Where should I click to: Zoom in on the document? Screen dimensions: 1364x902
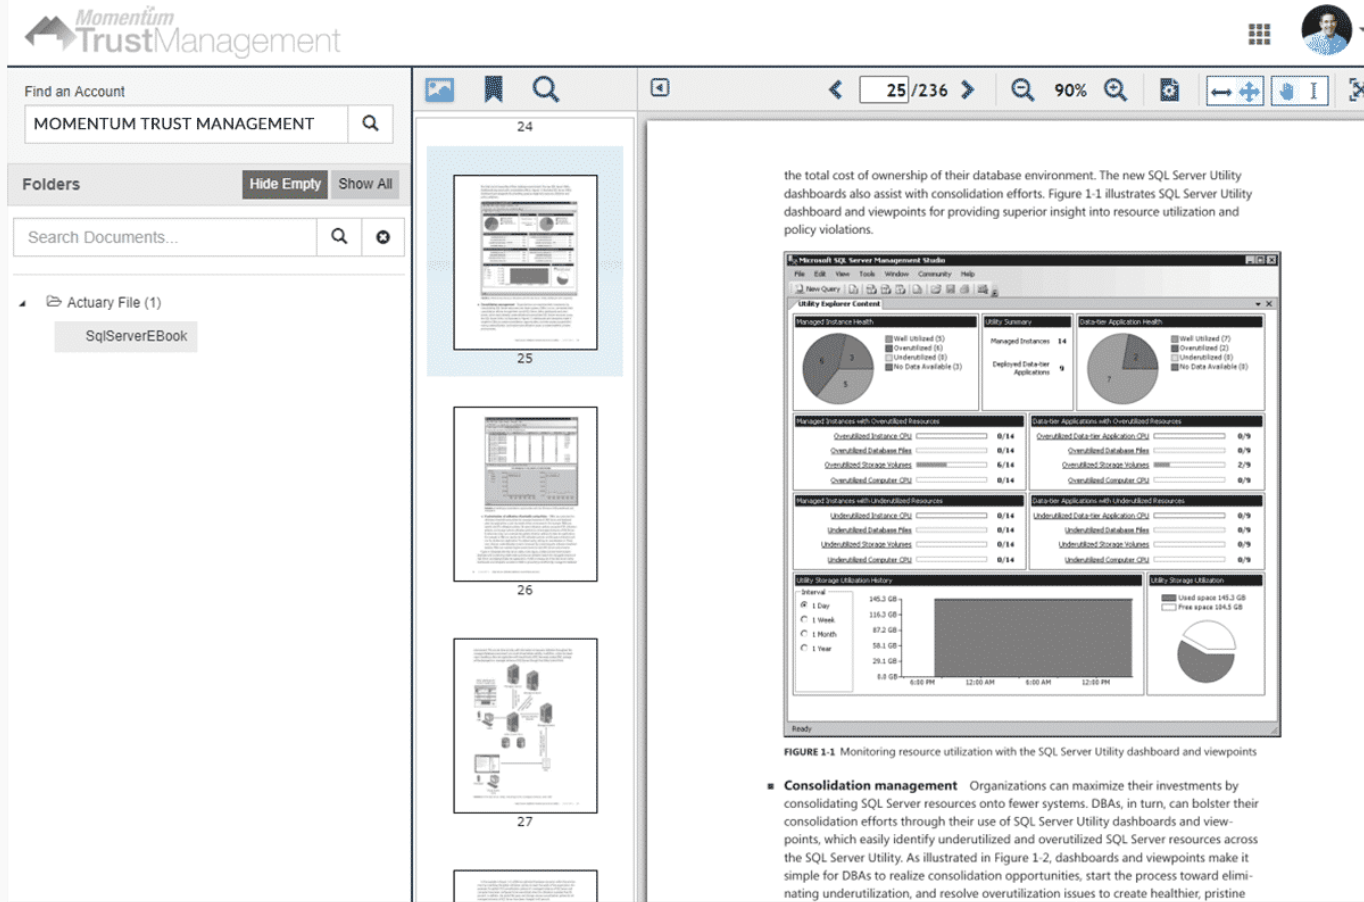click(1116, 90)
